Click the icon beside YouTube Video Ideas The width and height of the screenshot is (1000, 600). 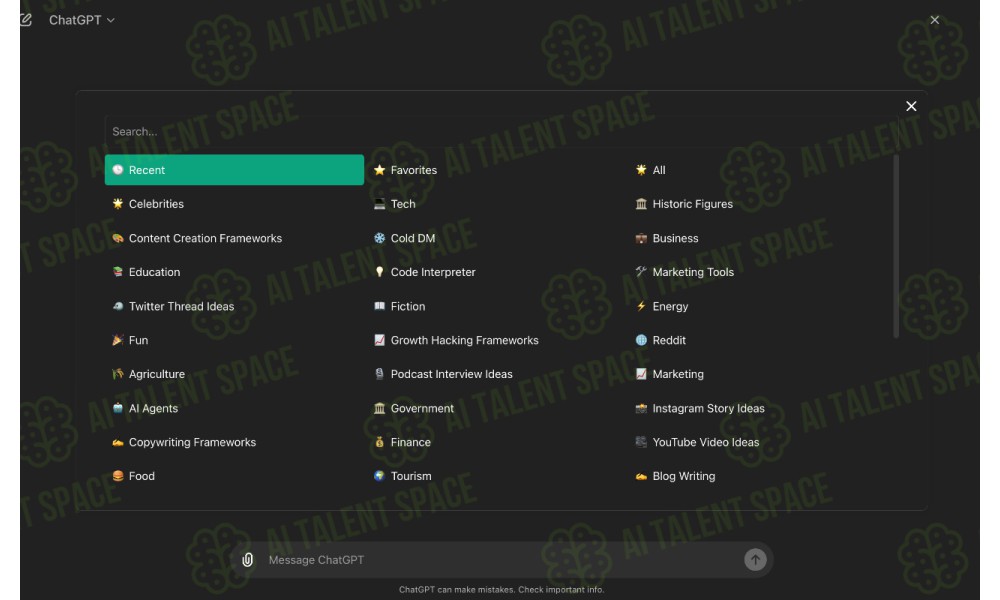click(x=641, y=442)
